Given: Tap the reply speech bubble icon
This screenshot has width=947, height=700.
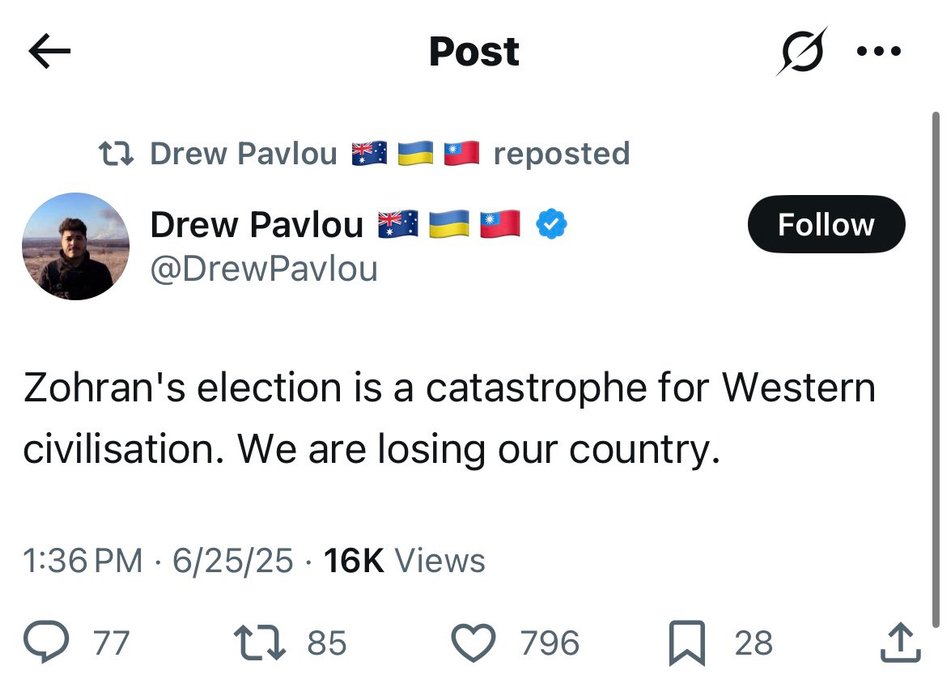Looking at the screenshot, I should point(48,642).
